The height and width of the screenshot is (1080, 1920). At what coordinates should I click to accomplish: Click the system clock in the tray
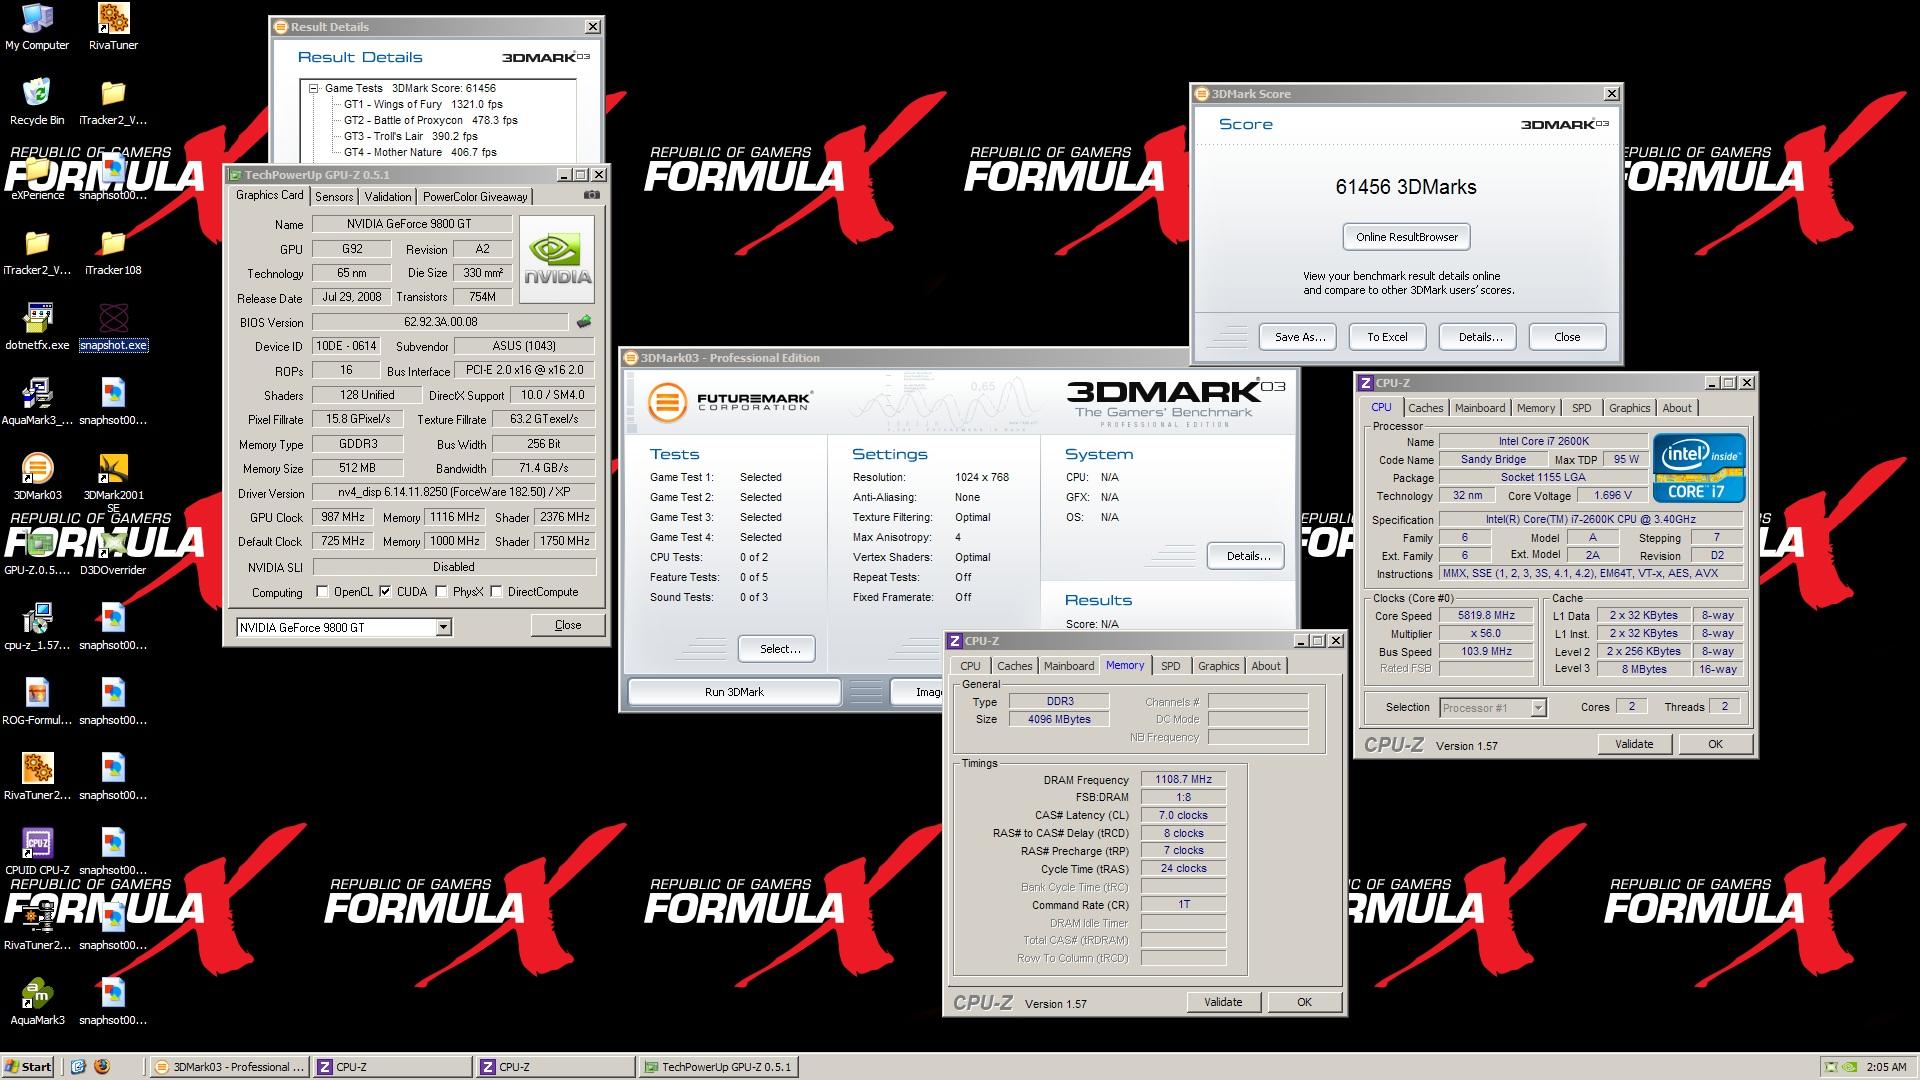pos(1887,1067)
